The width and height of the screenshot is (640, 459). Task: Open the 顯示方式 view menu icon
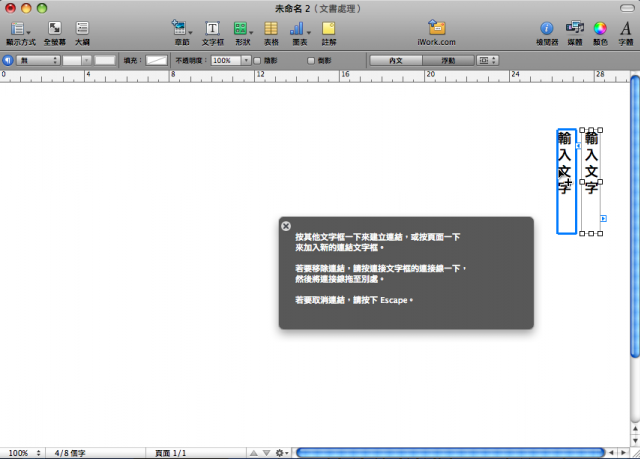pyautogui.click(x=18, y=29)
